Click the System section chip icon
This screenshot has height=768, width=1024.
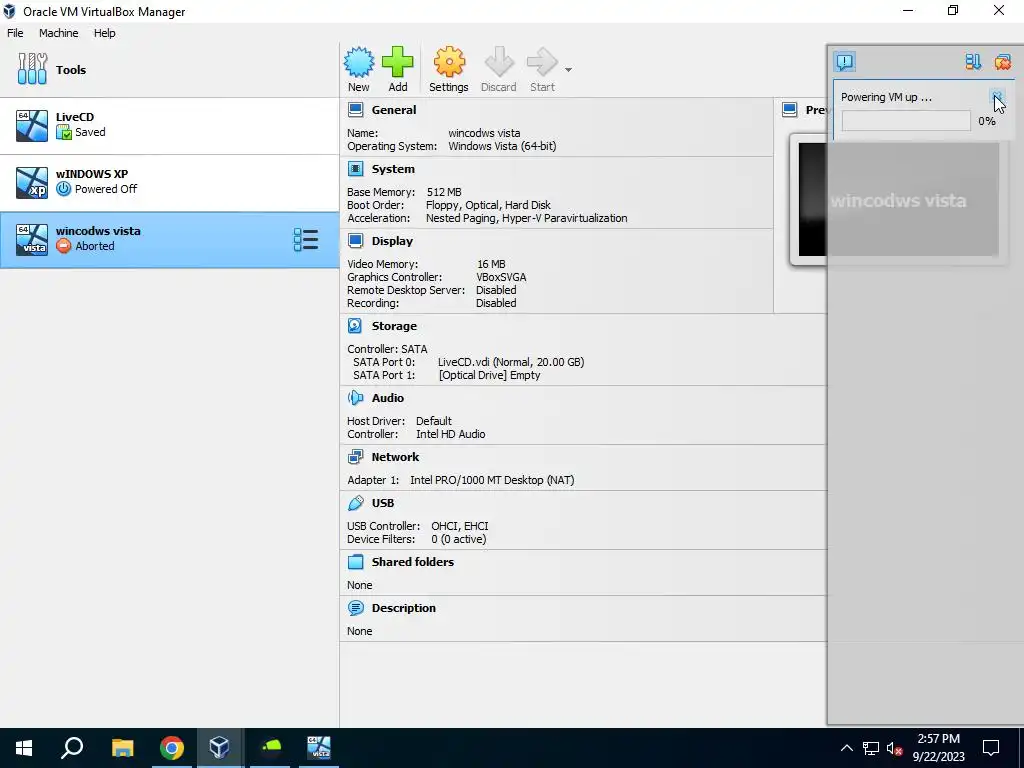355,169
